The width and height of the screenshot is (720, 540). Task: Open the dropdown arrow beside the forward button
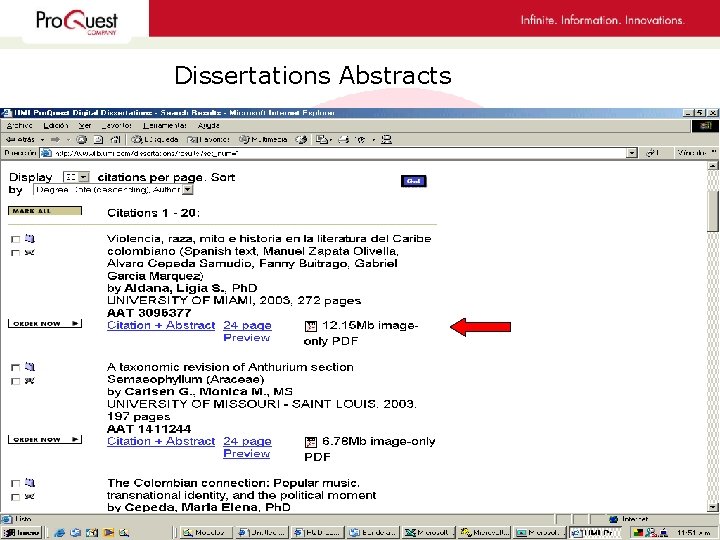pos(68,139)
